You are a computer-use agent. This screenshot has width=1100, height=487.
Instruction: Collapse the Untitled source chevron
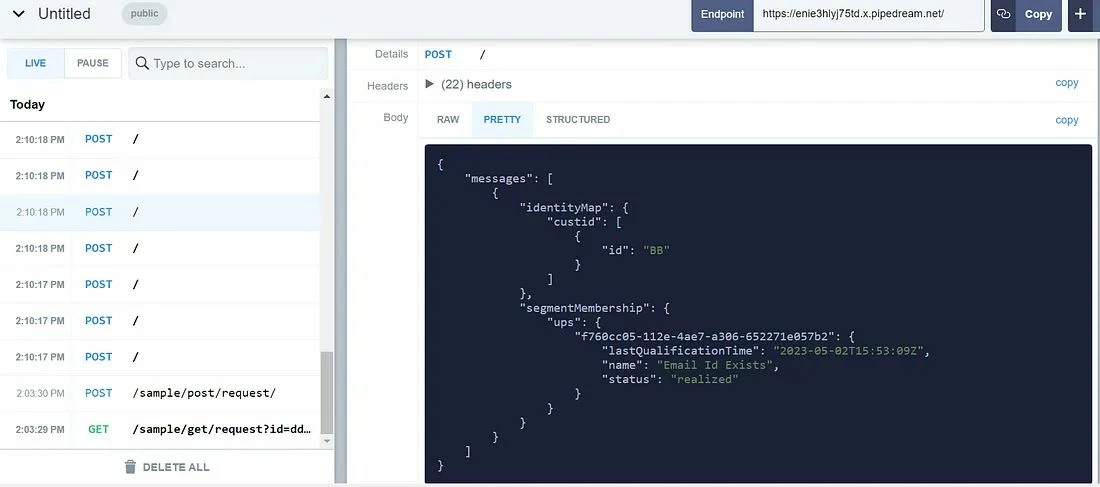point(19,14)
